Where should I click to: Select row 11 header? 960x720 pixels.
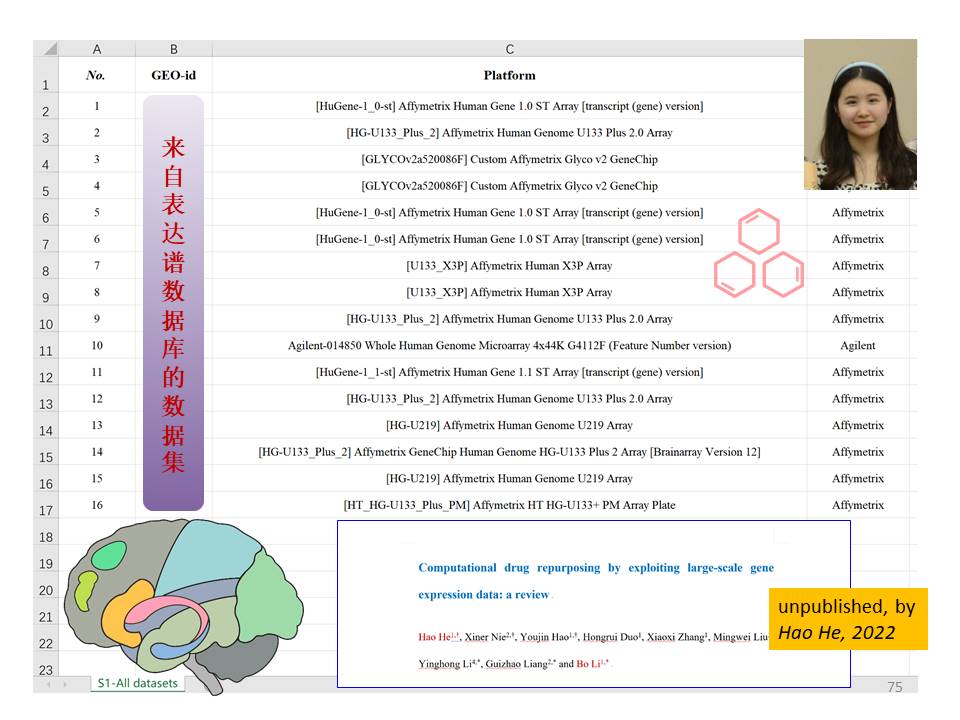pos(46,350)
